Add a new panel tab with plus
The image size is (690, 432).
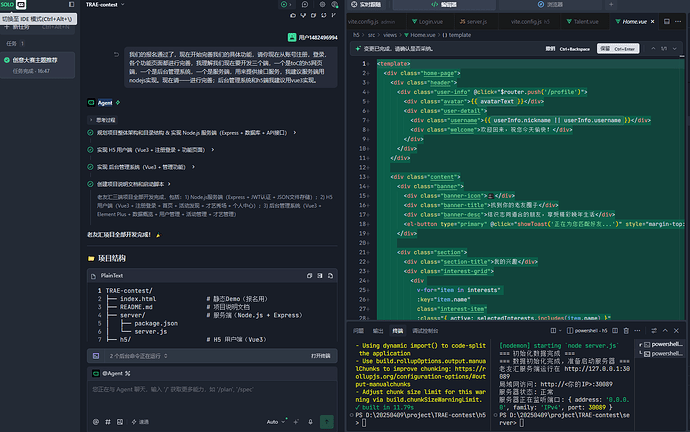click(x=611, y=4)
